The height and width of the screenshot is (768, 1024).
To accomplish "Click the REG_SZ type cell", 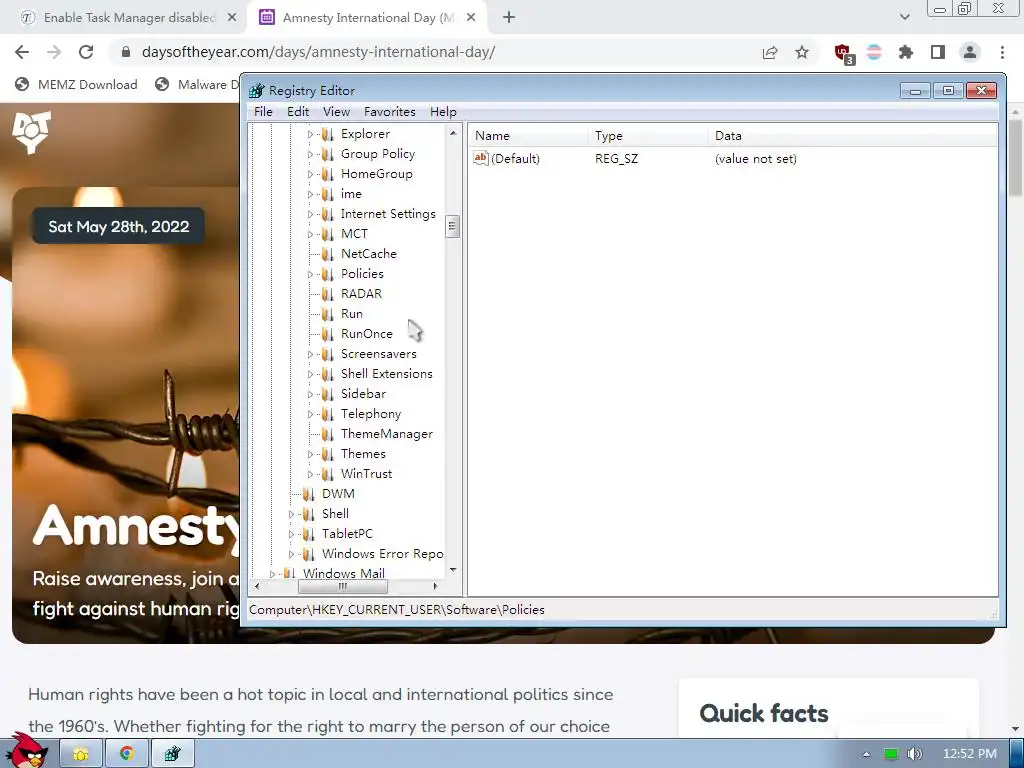I will point(616,159).
